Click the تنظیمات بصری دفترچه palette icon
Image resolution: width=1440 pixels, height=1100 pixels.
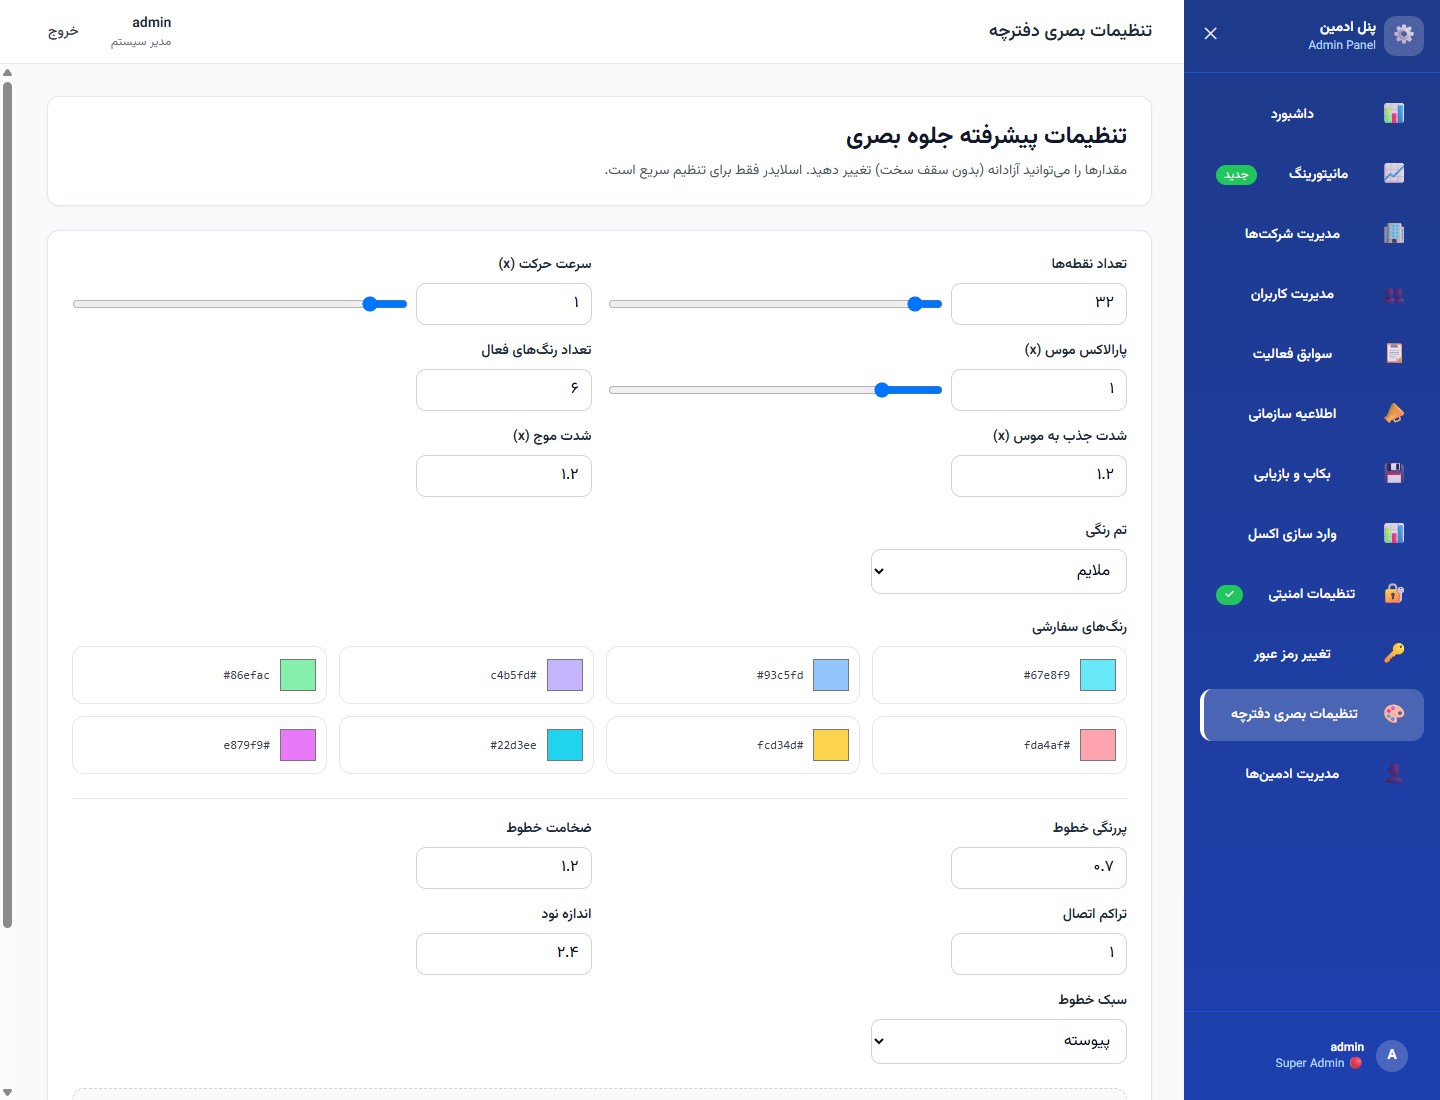click(x=1394, y=714)
